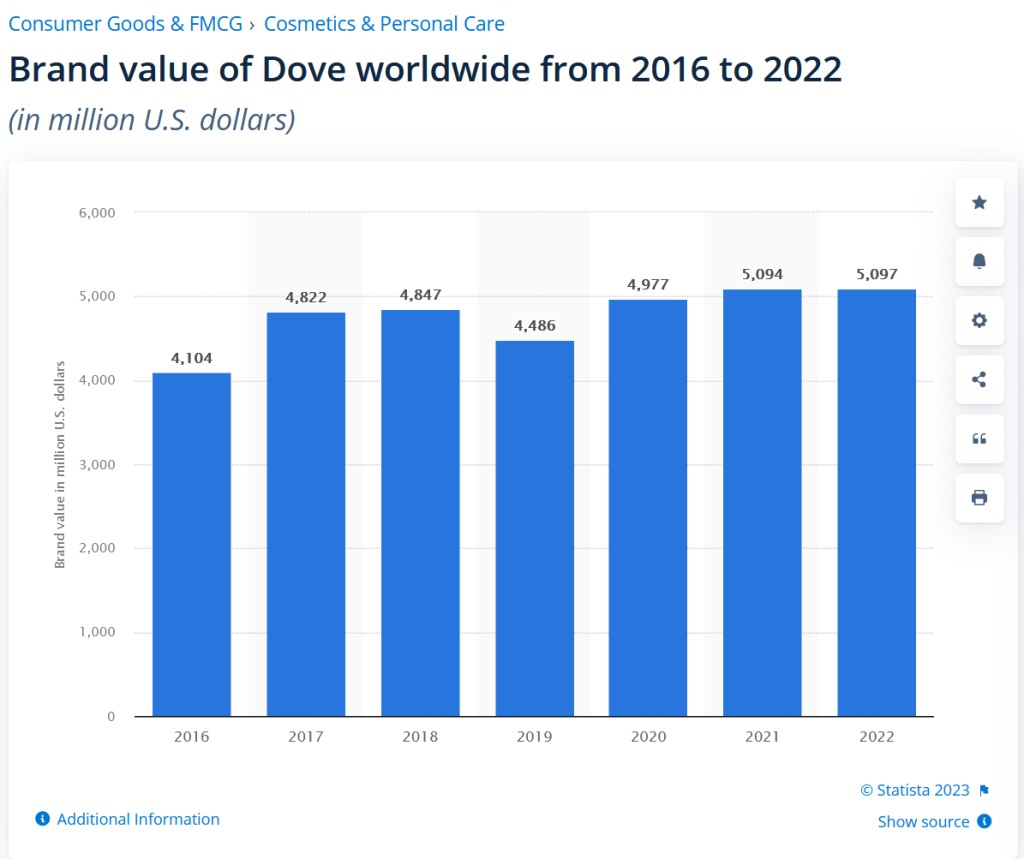Click the info icon beside Additional Information
The width and height of the screenshot is (1024, 859).
43,819
